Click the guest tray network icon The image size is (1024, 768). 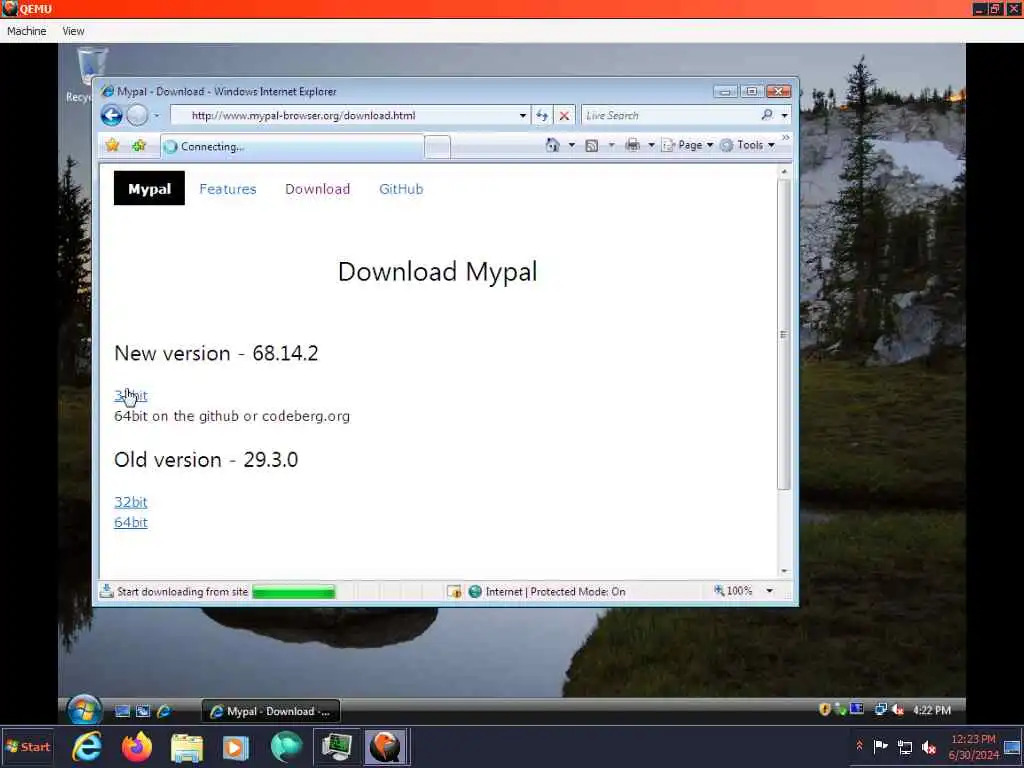pyautogui.click(x=881, y=709)
